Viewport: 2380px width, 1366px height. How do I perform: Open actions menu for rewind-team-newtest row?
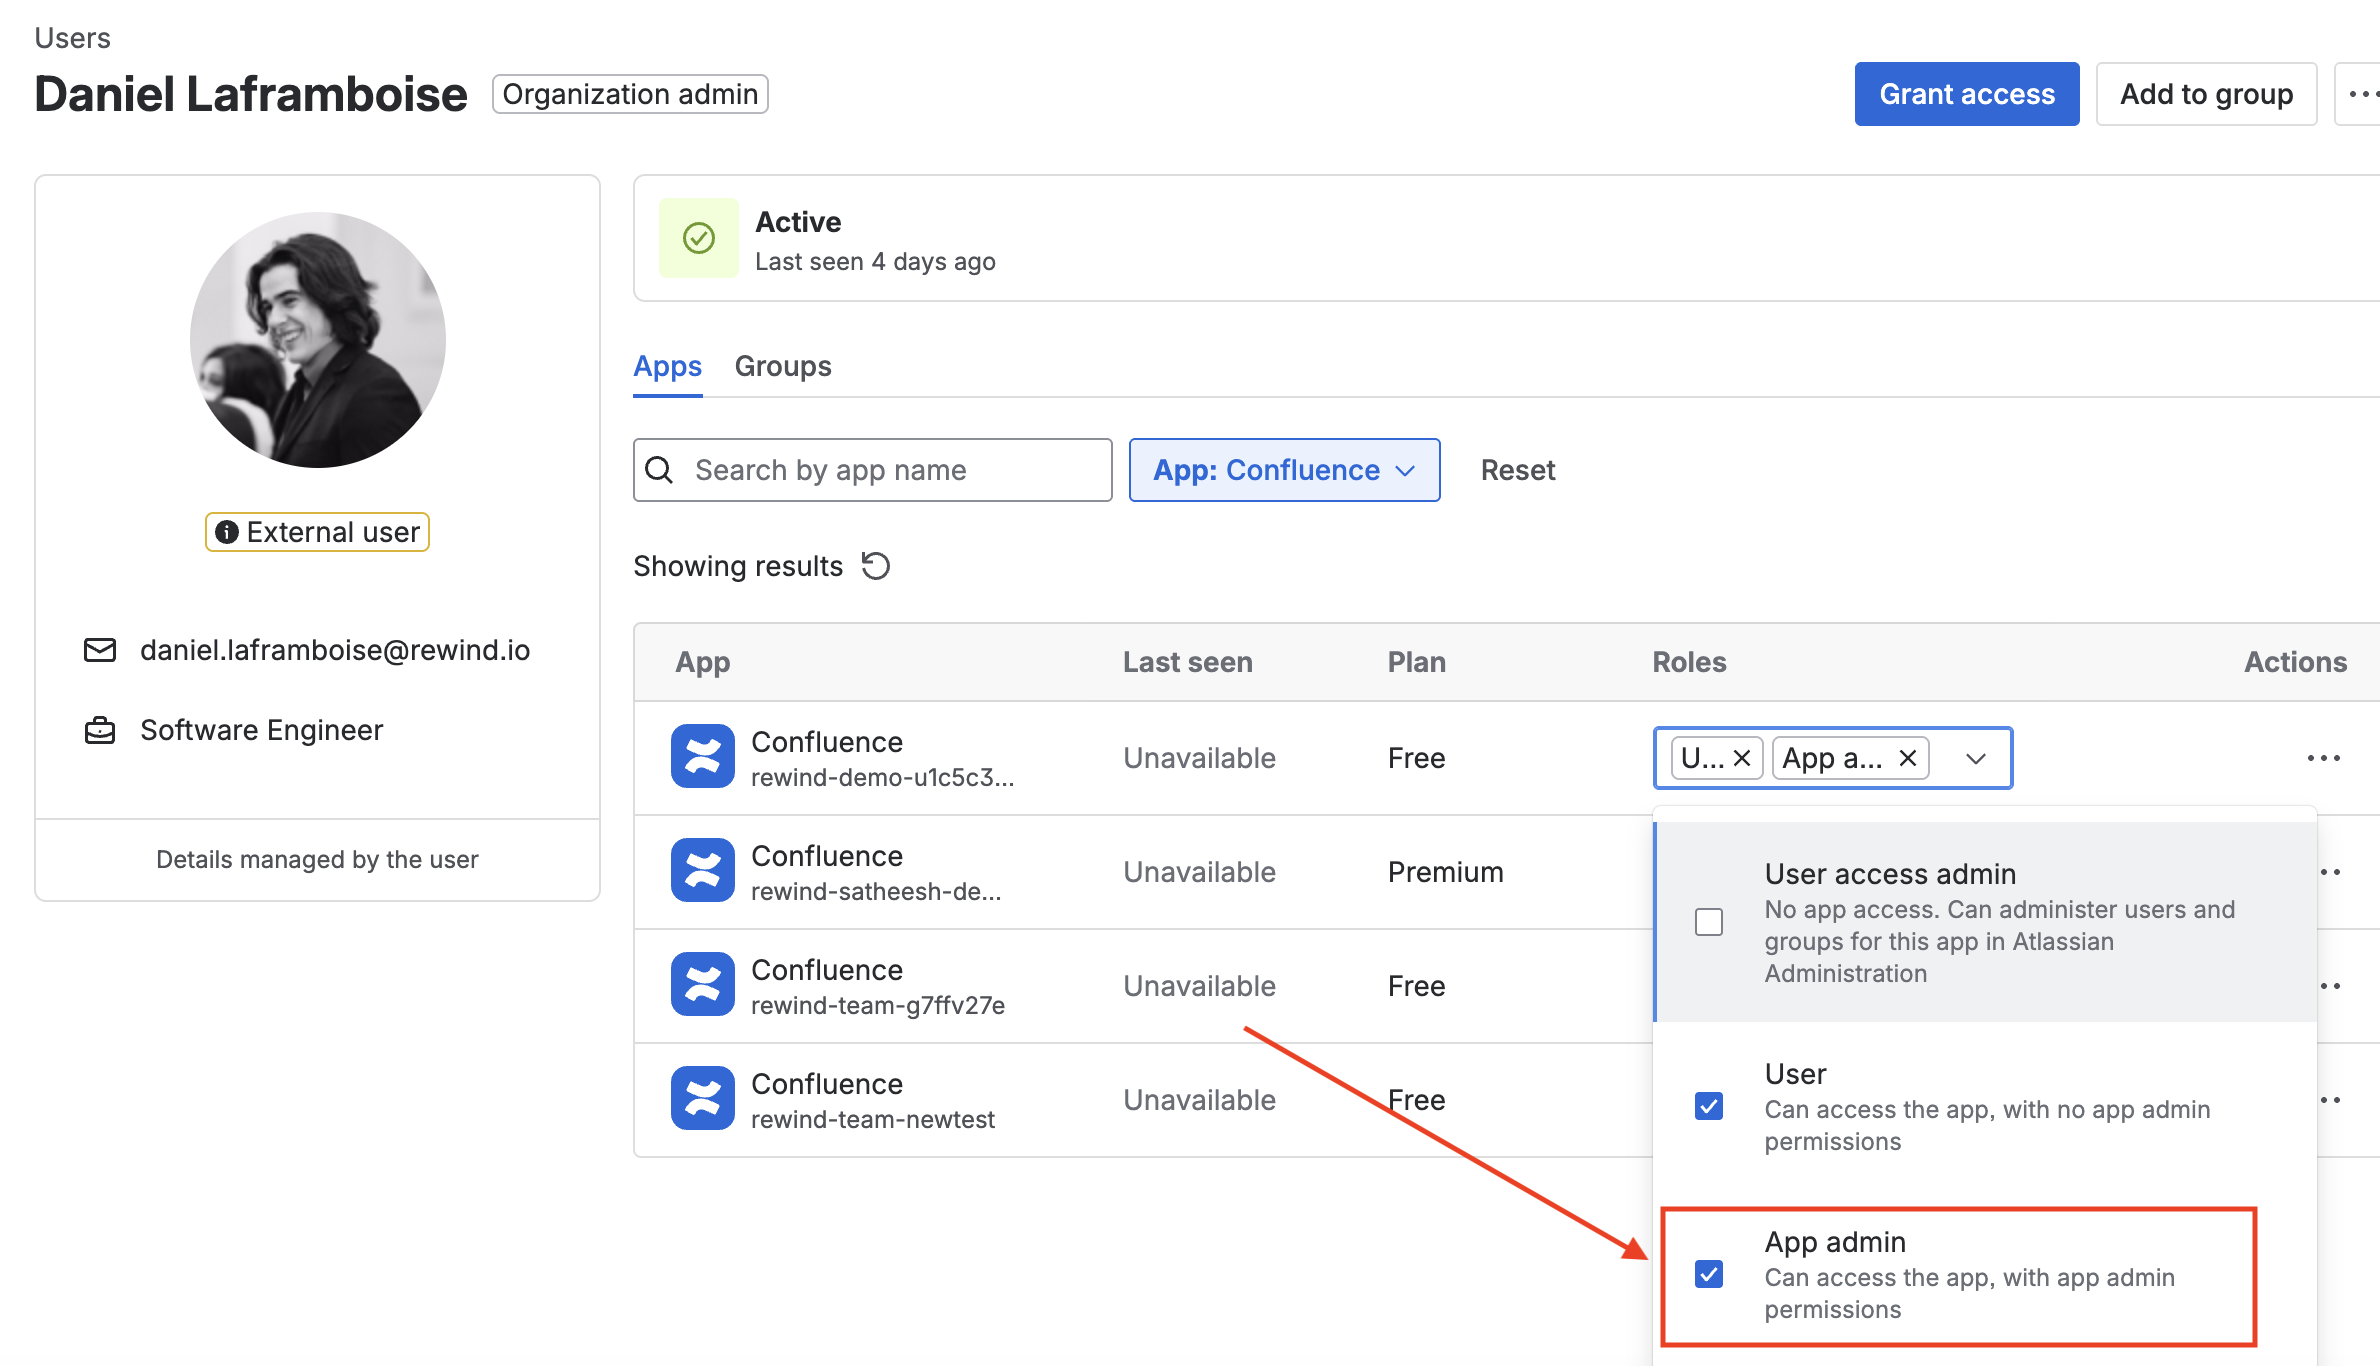pyautogui.click(x=2331, y=1100)
